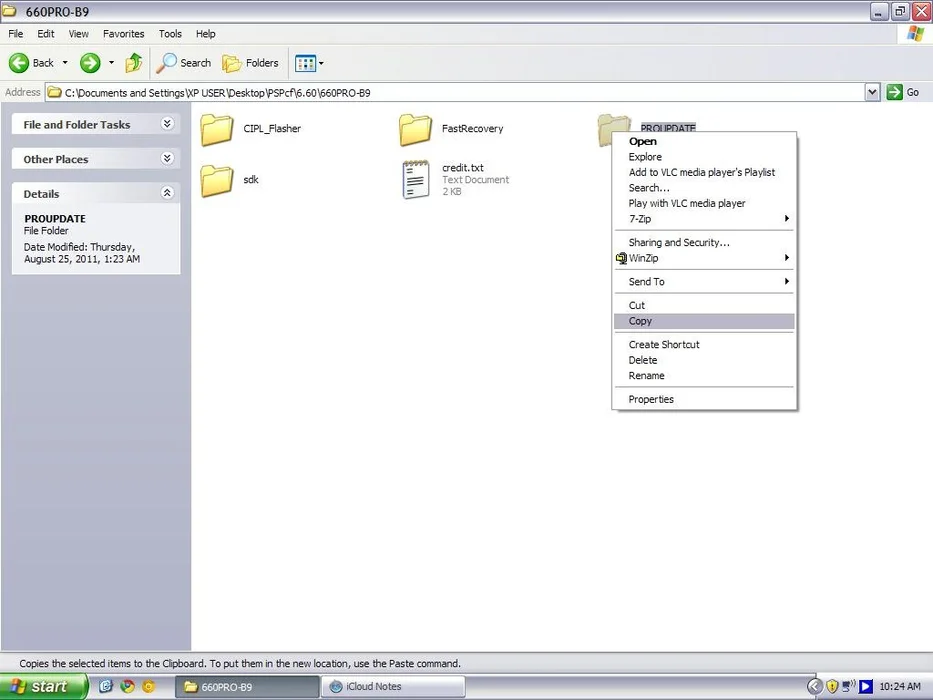Expand the Other Places panel
The image size is (933, 700).
(x=167, y=159)
